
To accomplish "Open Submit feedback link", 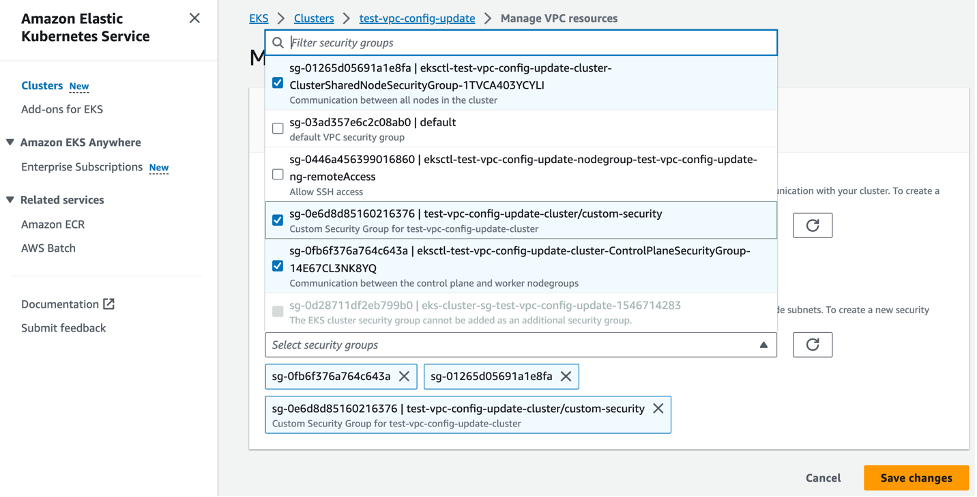I will pyautogui.click(x=64, y=328).
